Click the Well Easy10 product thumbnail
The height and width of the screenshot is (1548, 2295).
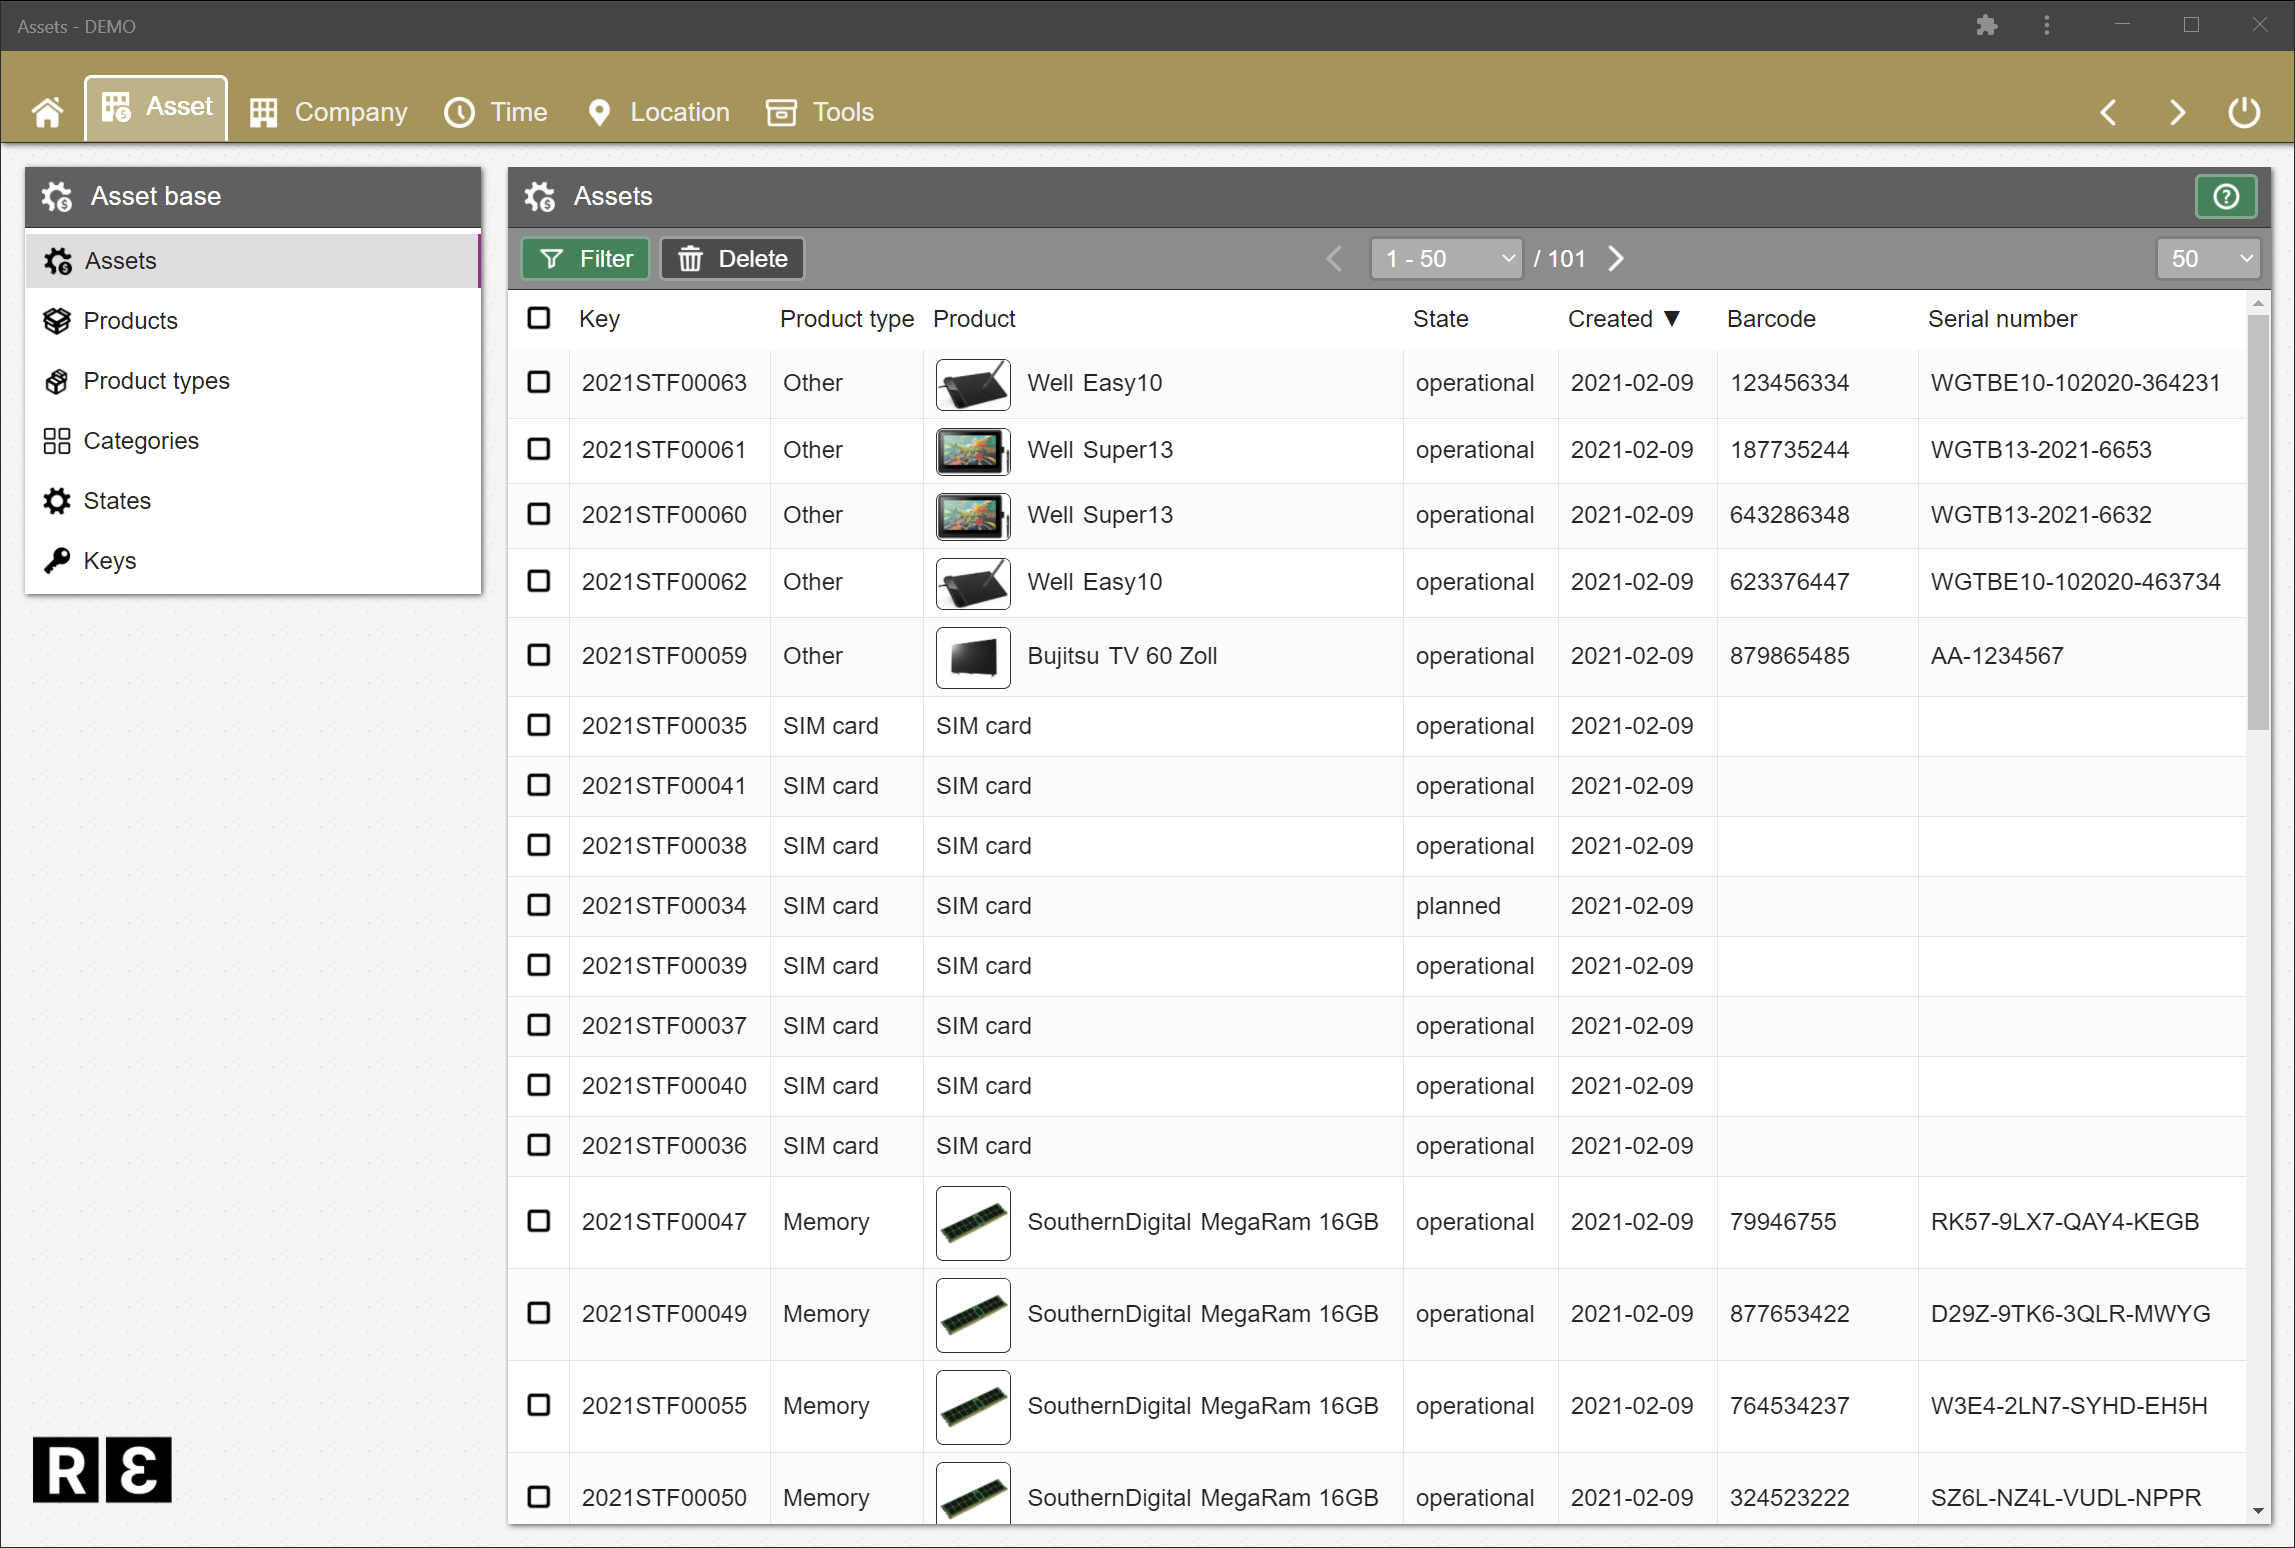coord(972,383)
